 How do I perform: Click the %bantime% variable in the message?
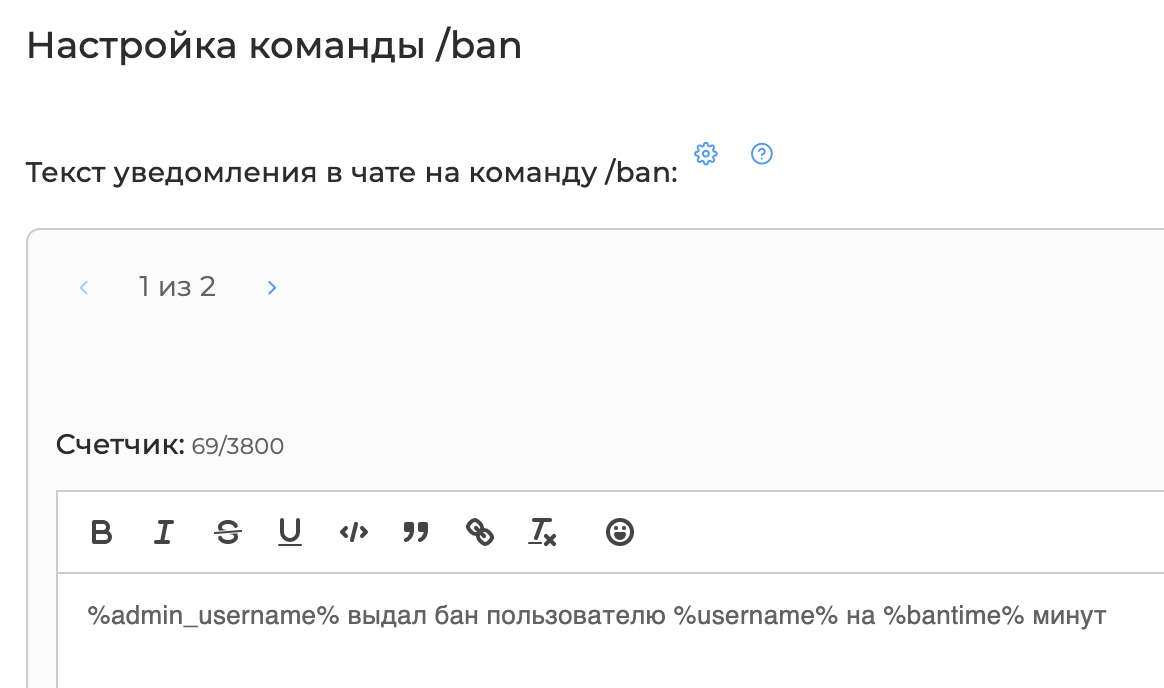click(x=954, y=615)
